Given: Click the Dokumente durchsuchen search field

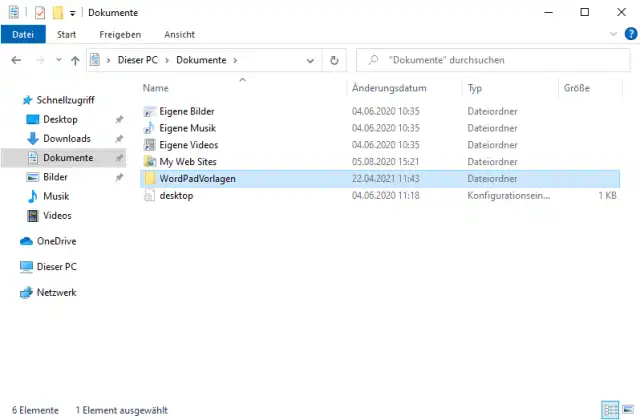Looking at the screenshot, I should point(493,60).
